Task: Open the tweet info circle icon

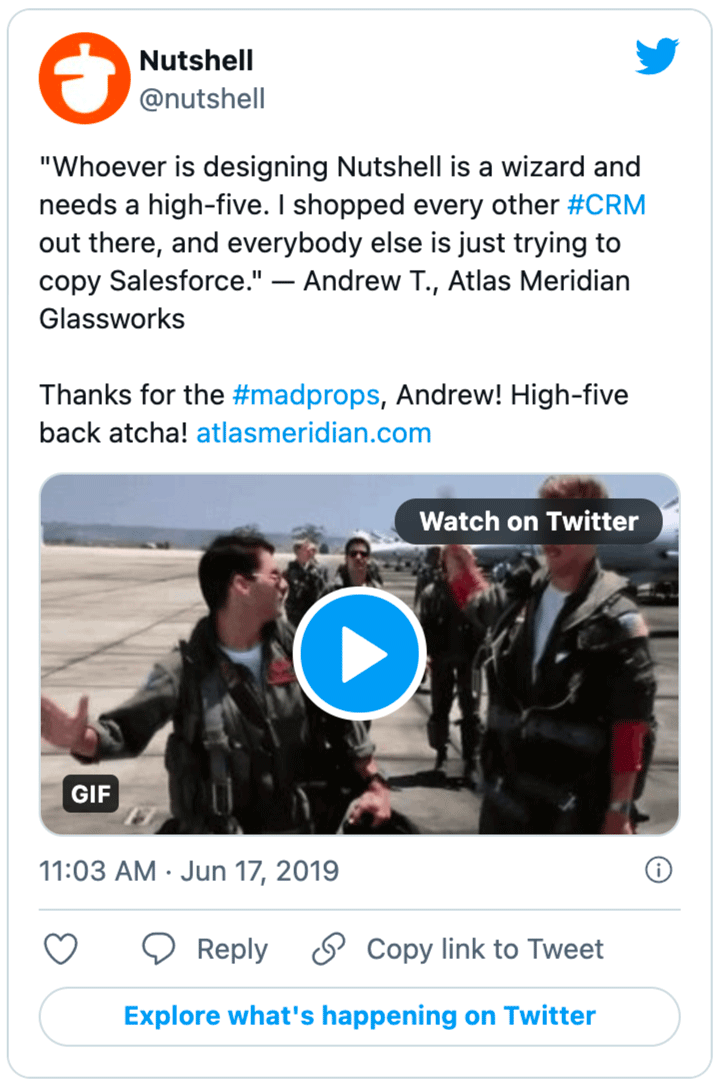Action: coord(658,871)
